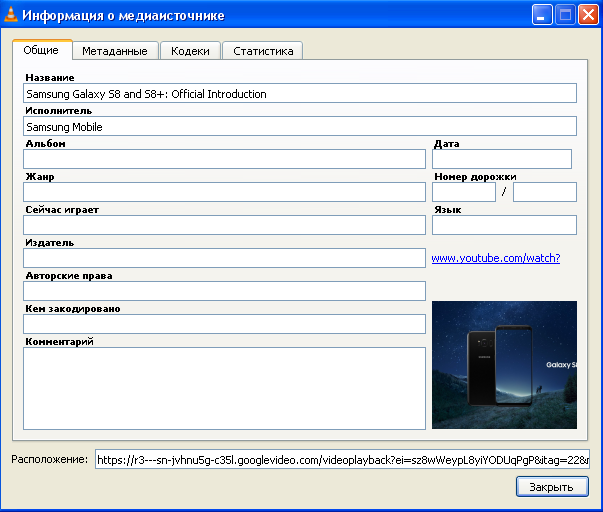Open the www.youtube.com/watch? link

point(495,258)
